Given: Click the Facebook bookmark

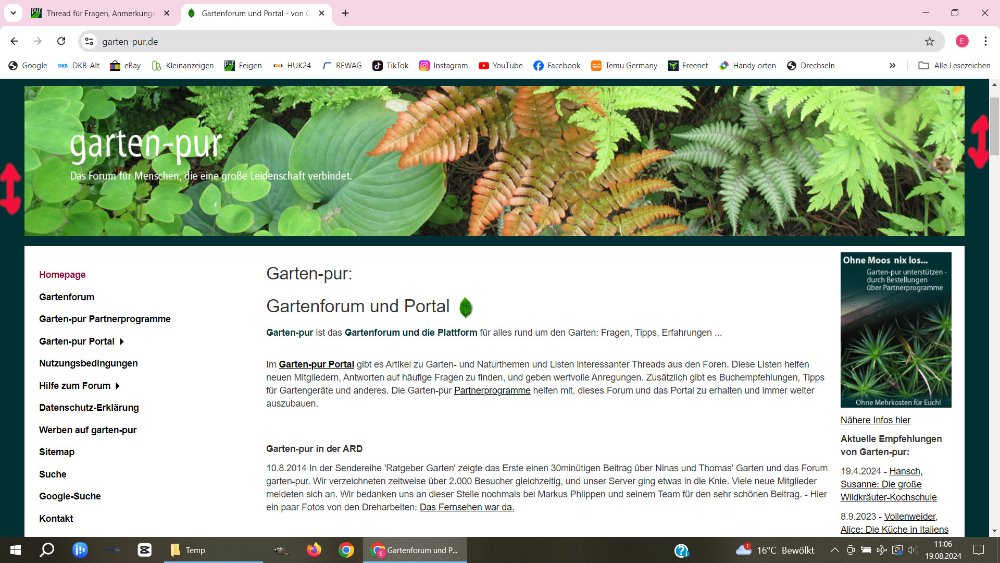Looking at the screenshot, I should [x=556, y=65].
